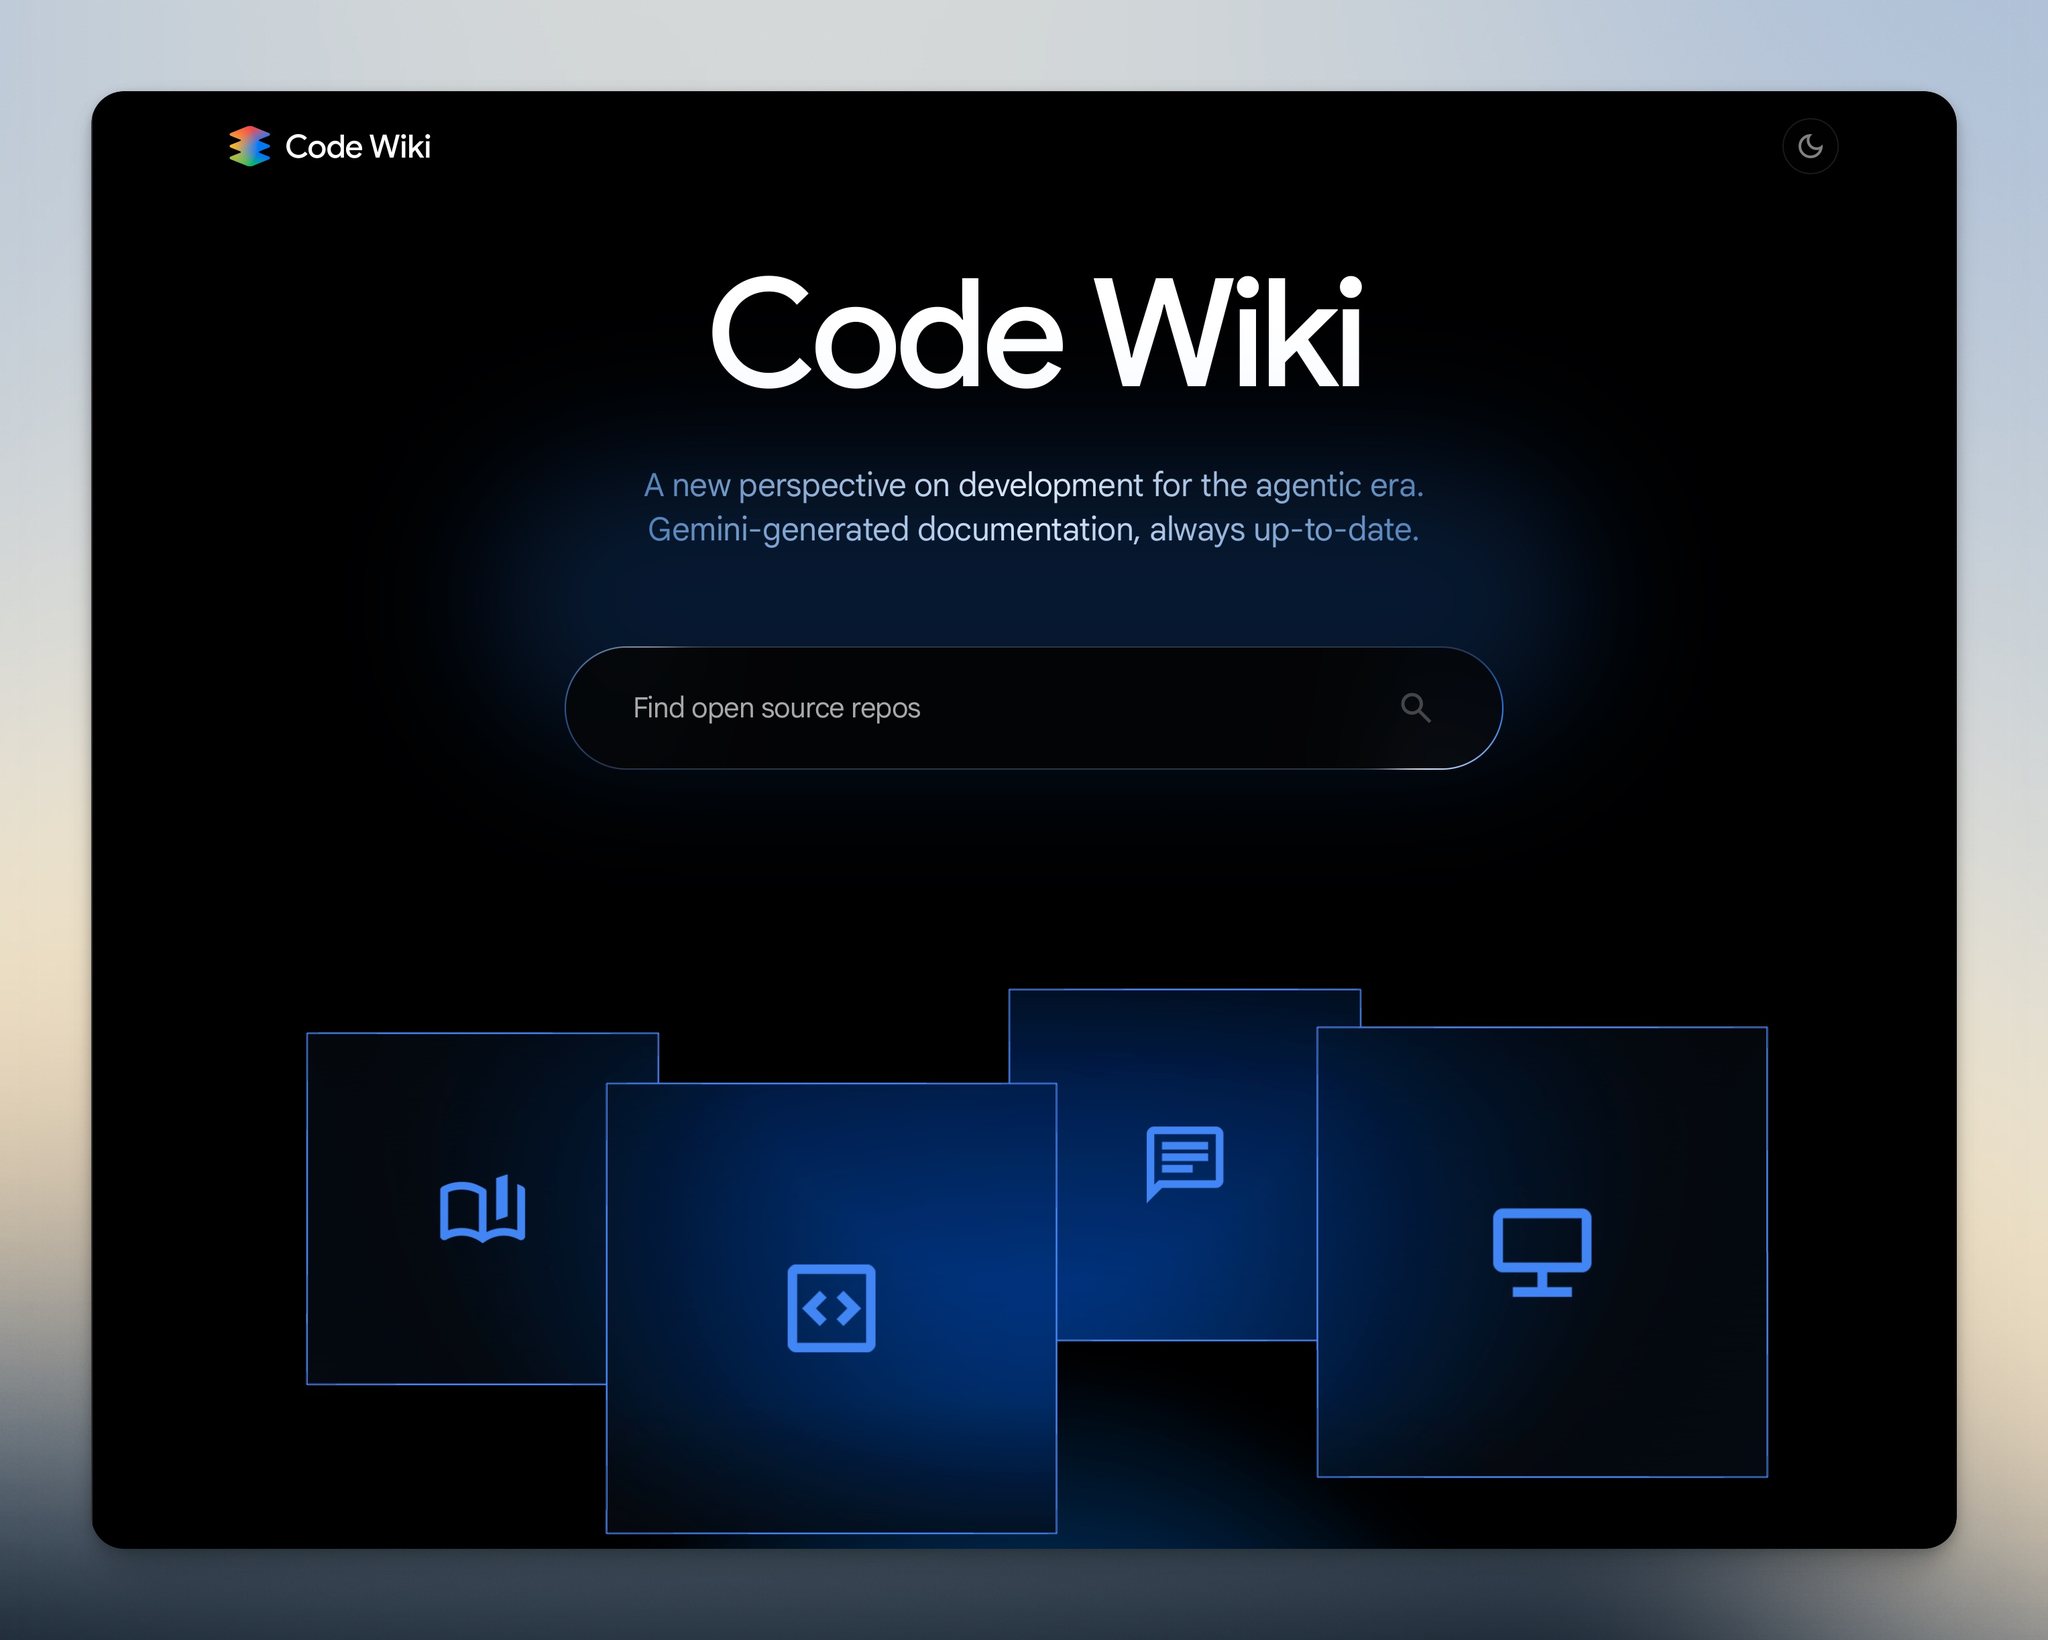Click the Code Wiki logo icon

[x=249, y=146]
